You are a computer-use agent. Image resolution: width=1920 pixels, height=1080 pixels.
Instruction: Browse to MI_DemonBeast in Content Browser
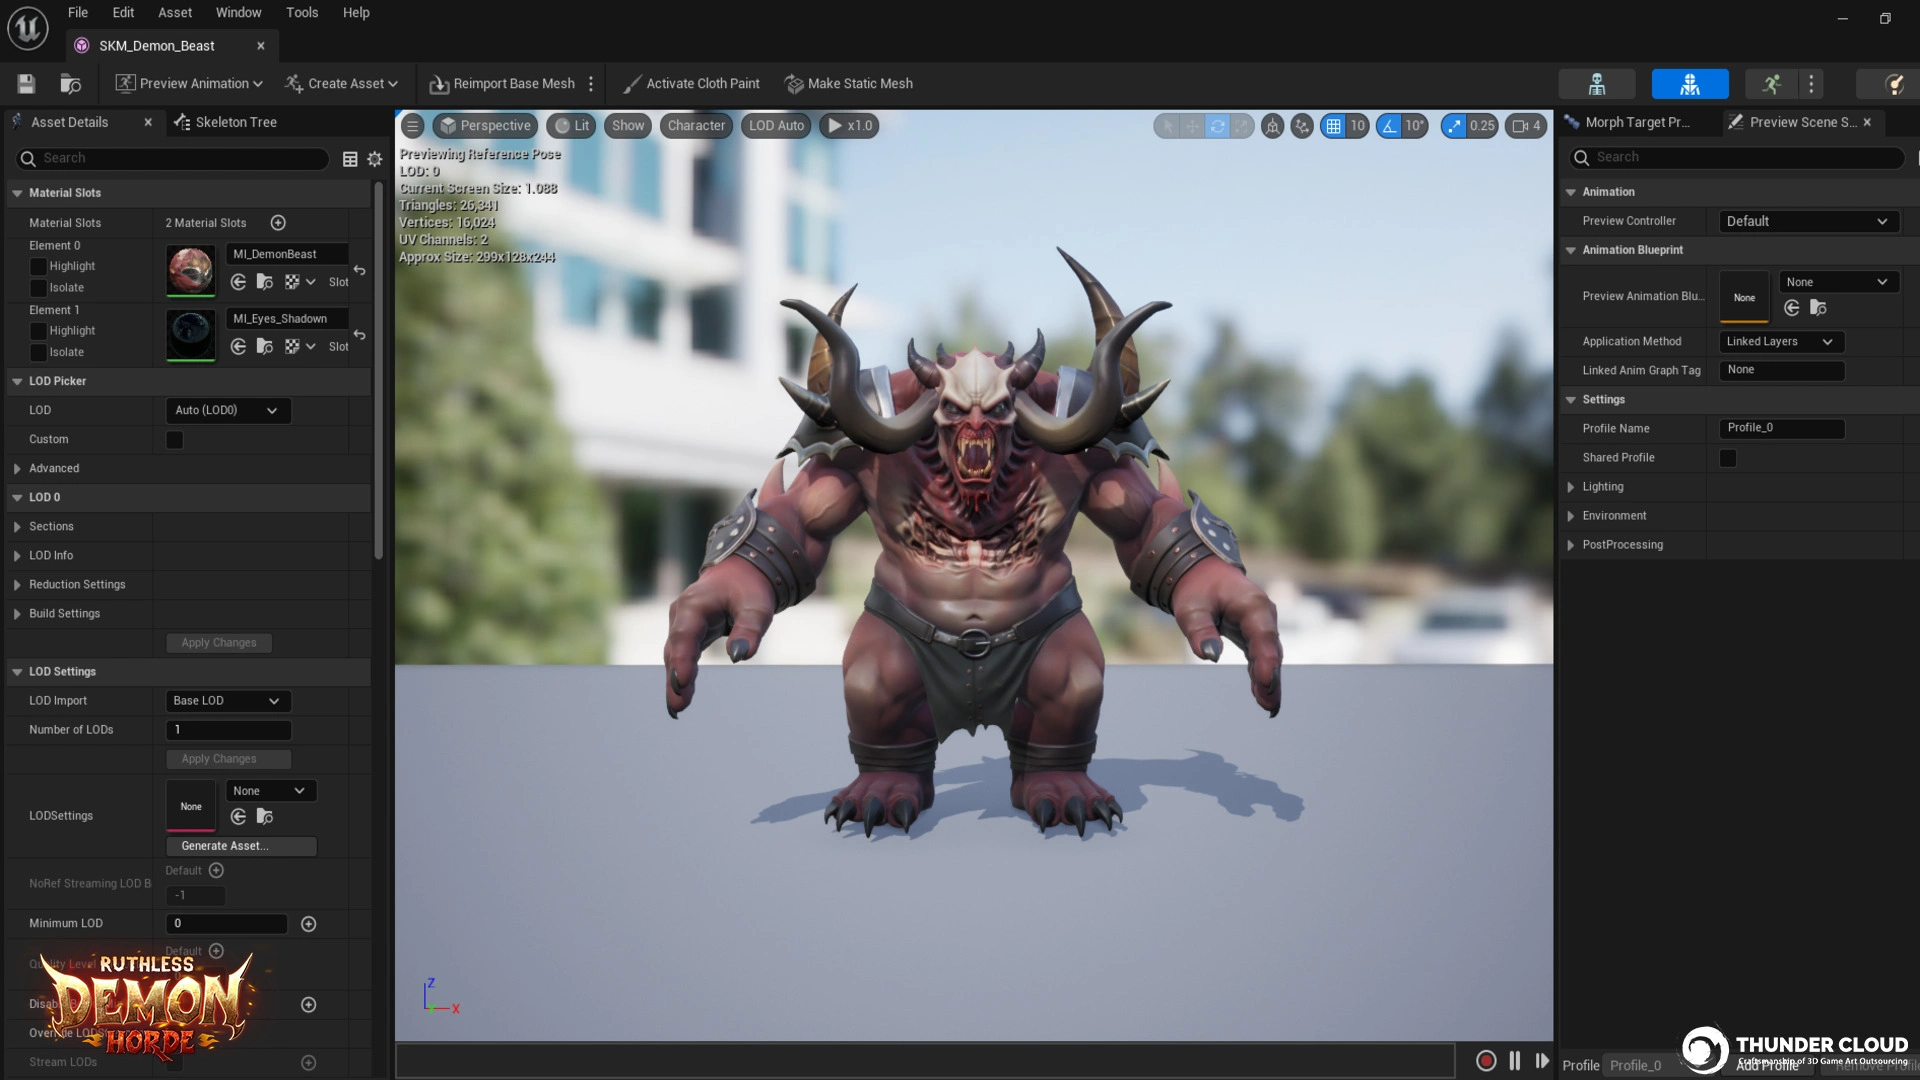[x=265, y=282]
